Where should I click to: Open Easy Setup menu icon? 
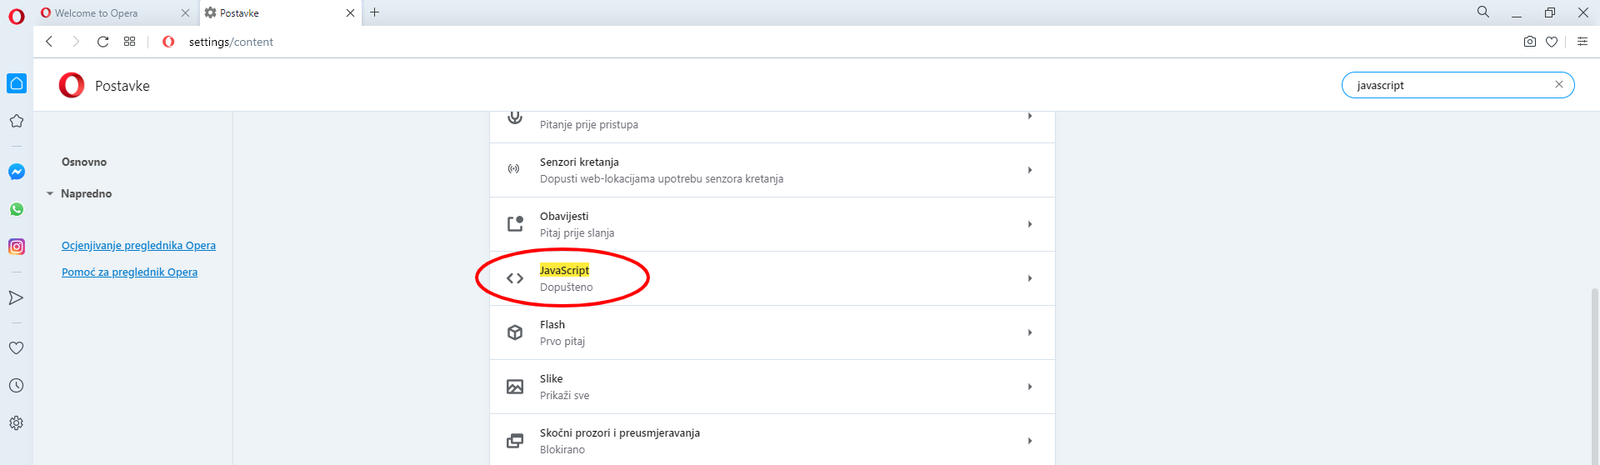pos(1582,42)
